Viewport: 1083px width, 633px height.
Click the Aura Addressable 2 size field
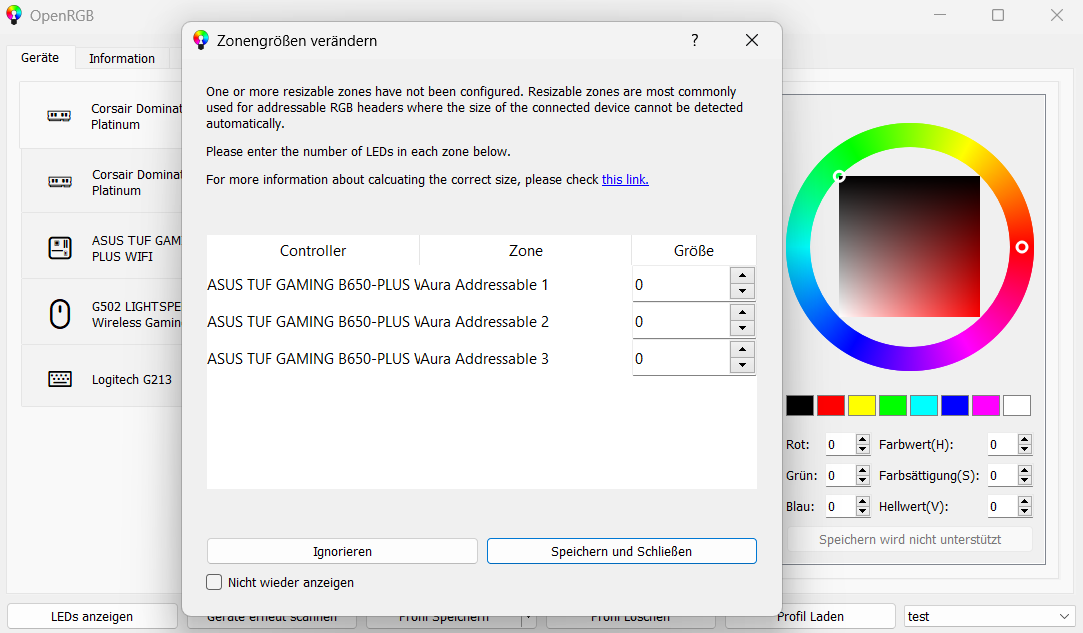(682, 321)
